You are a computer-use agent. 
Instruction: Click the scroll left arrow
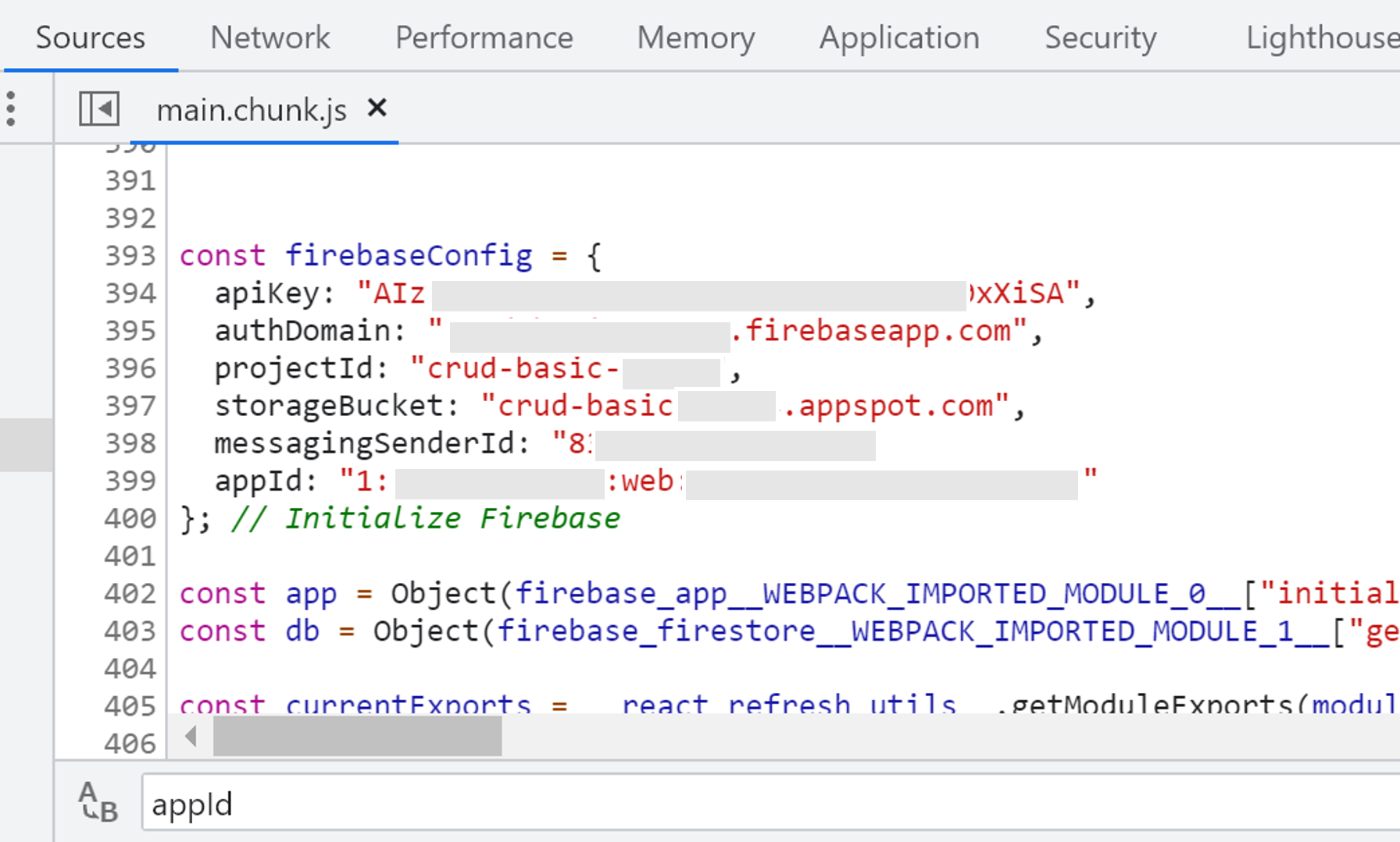(x=191, y=737)
